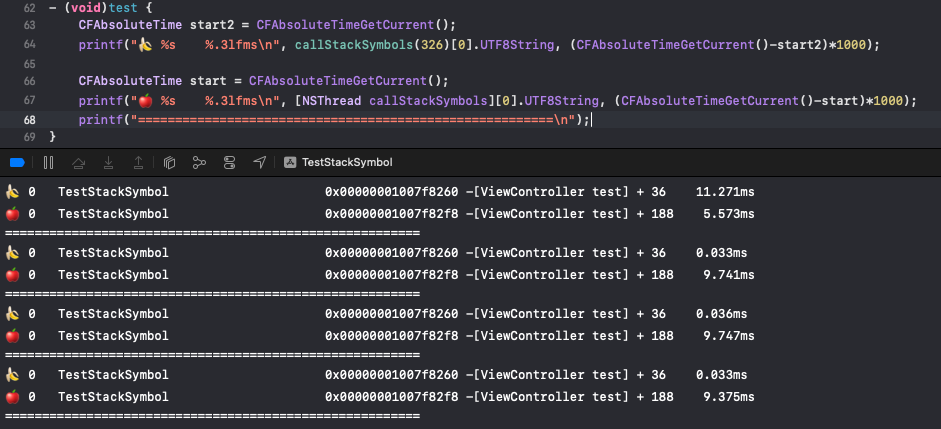Open the Environment Overrides icon
This screenshot has width=941, height=429.
pos(229,163)
